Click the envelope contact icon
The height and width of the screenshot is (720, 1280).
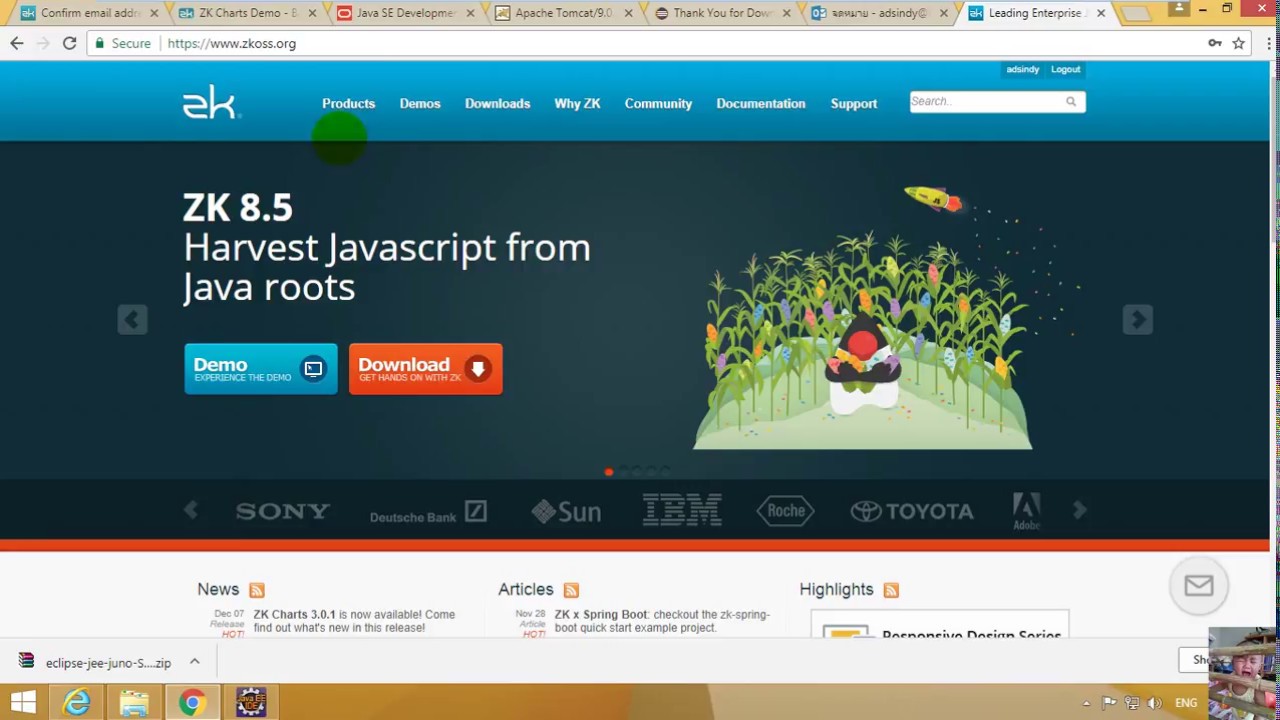pos(1198,586)
